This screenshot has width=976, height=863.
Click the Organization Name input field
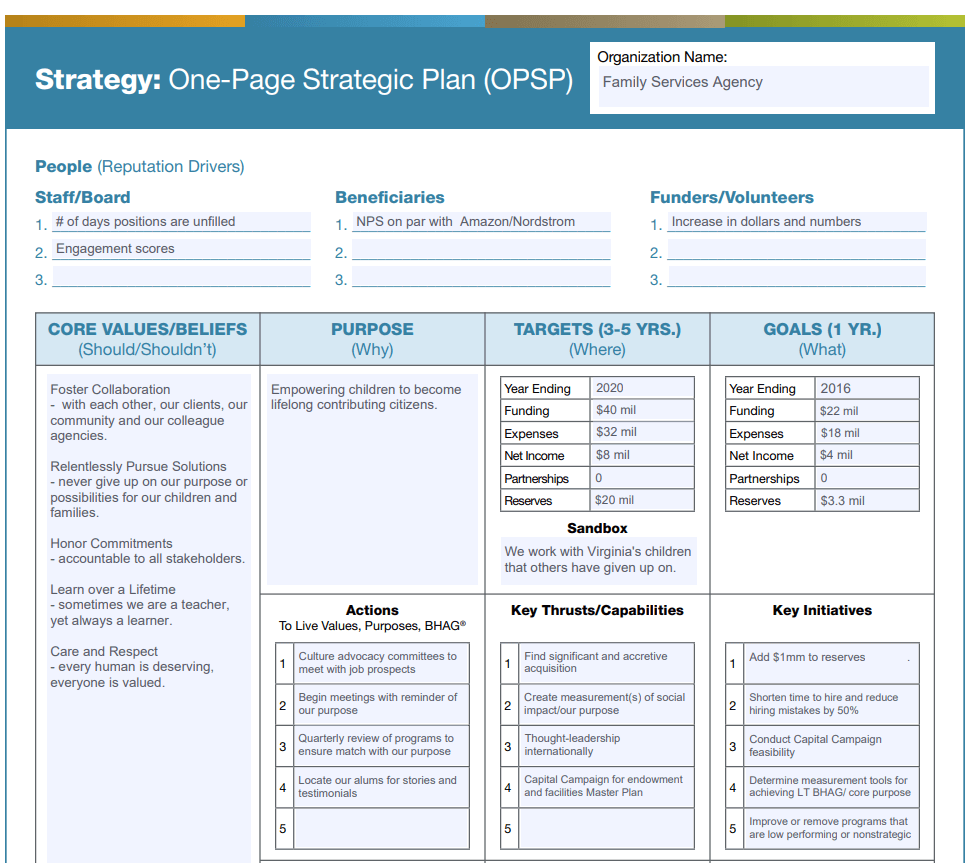(764, 84)
